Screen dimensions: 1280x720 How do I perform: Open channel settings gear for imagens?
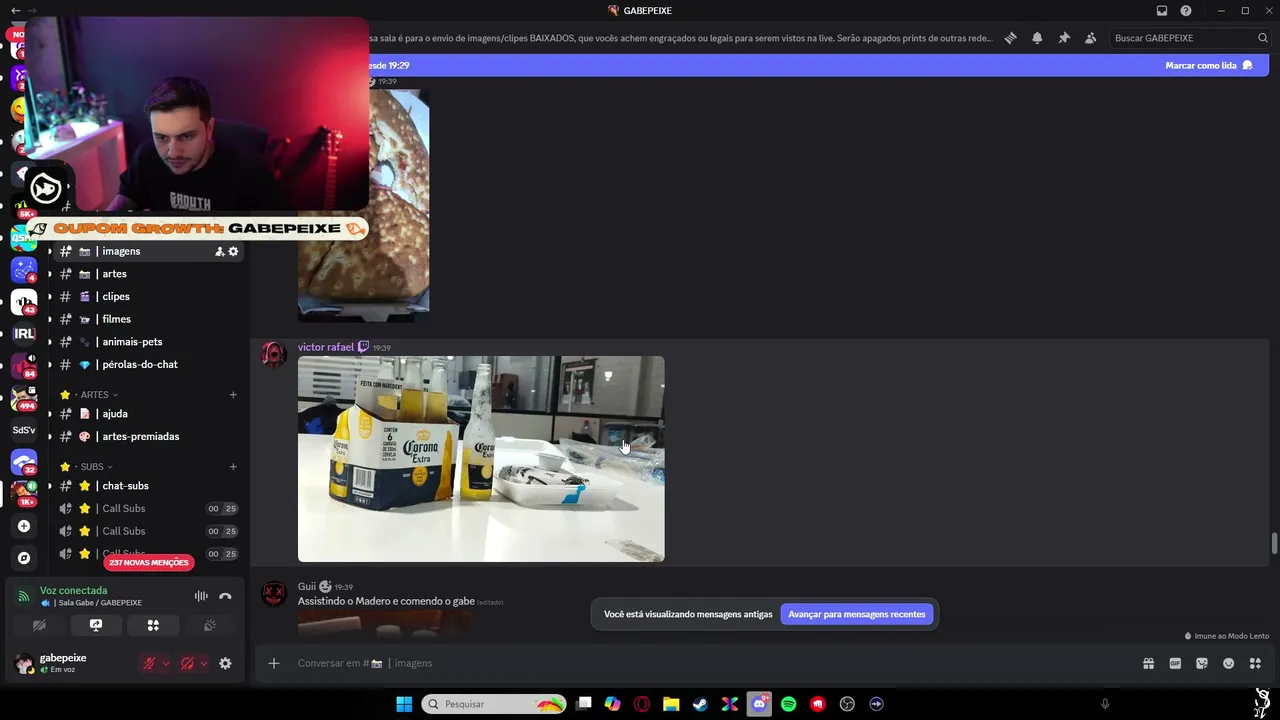tap(233, 251)
